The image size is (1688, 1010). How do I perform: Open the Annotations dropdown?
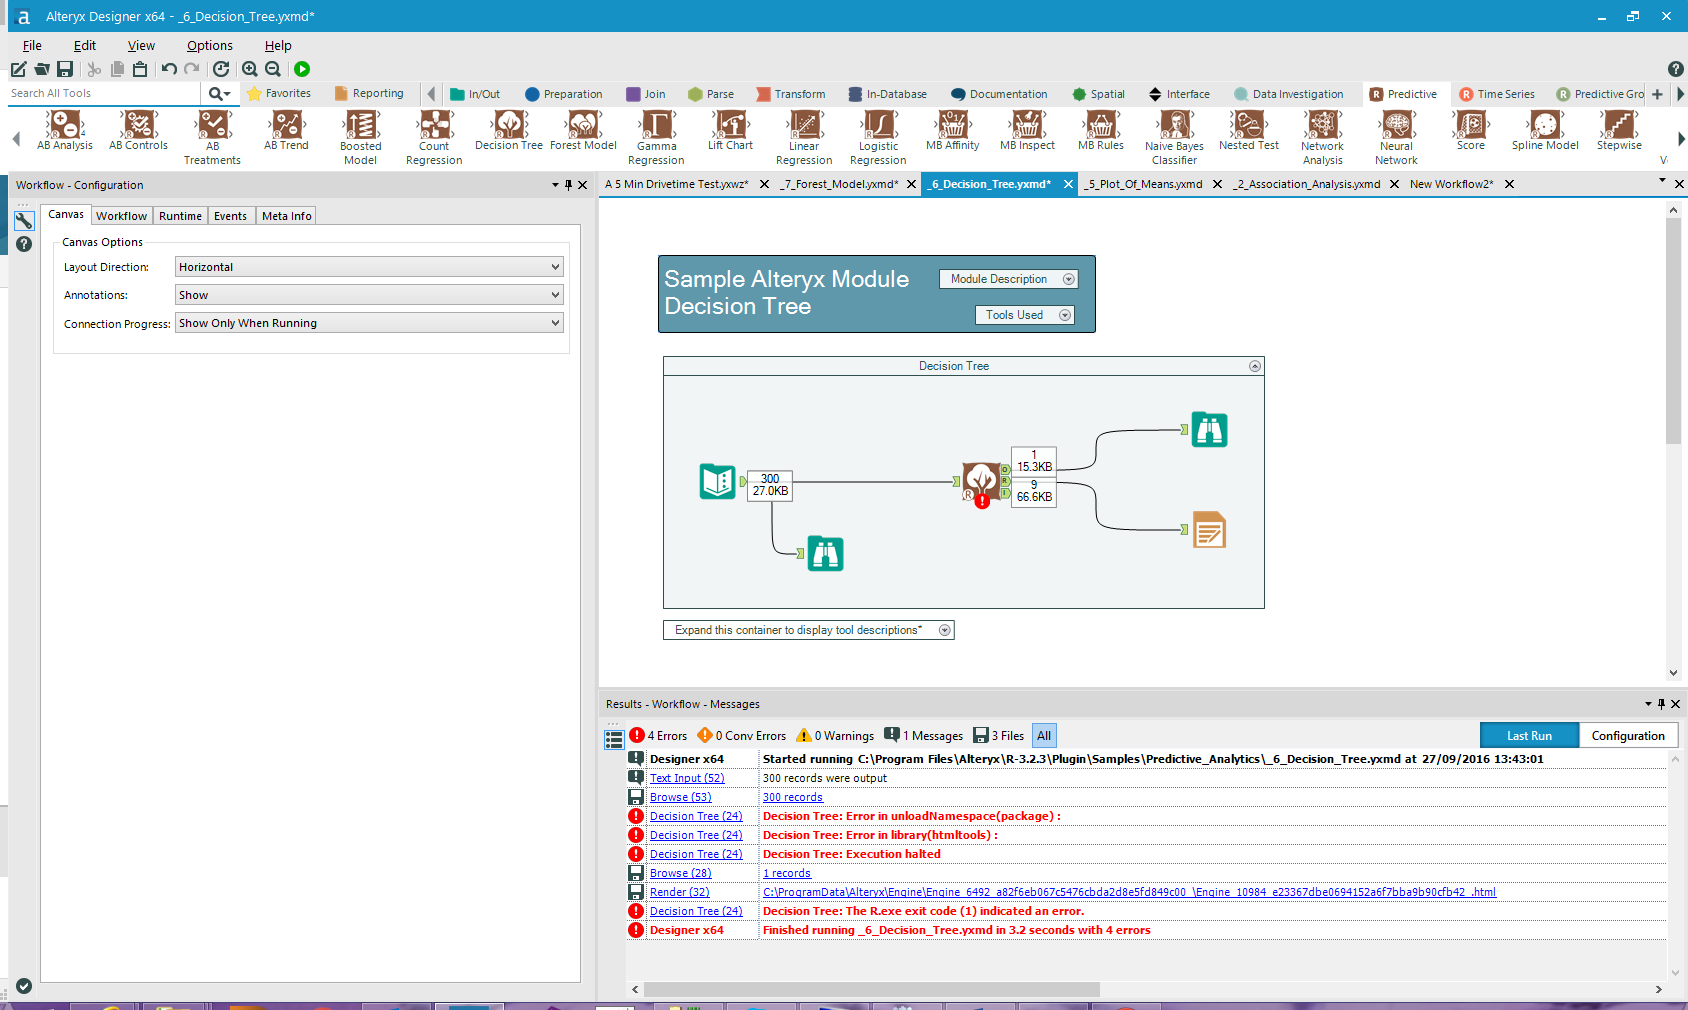click(x=369, y=295)
